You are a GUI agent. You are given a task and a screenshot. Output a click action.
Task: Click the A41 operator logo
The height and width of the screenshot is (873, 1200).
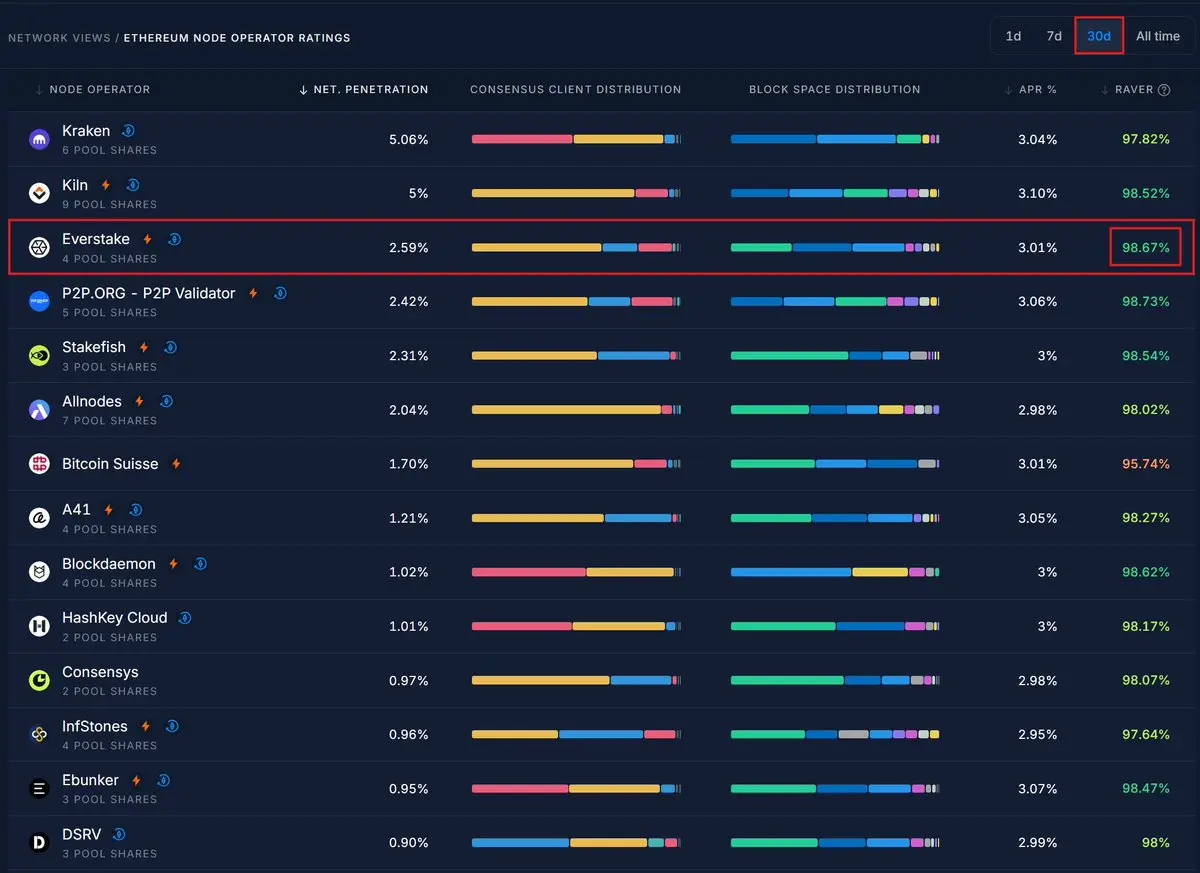pyautogui.click(x=39, y=518)
